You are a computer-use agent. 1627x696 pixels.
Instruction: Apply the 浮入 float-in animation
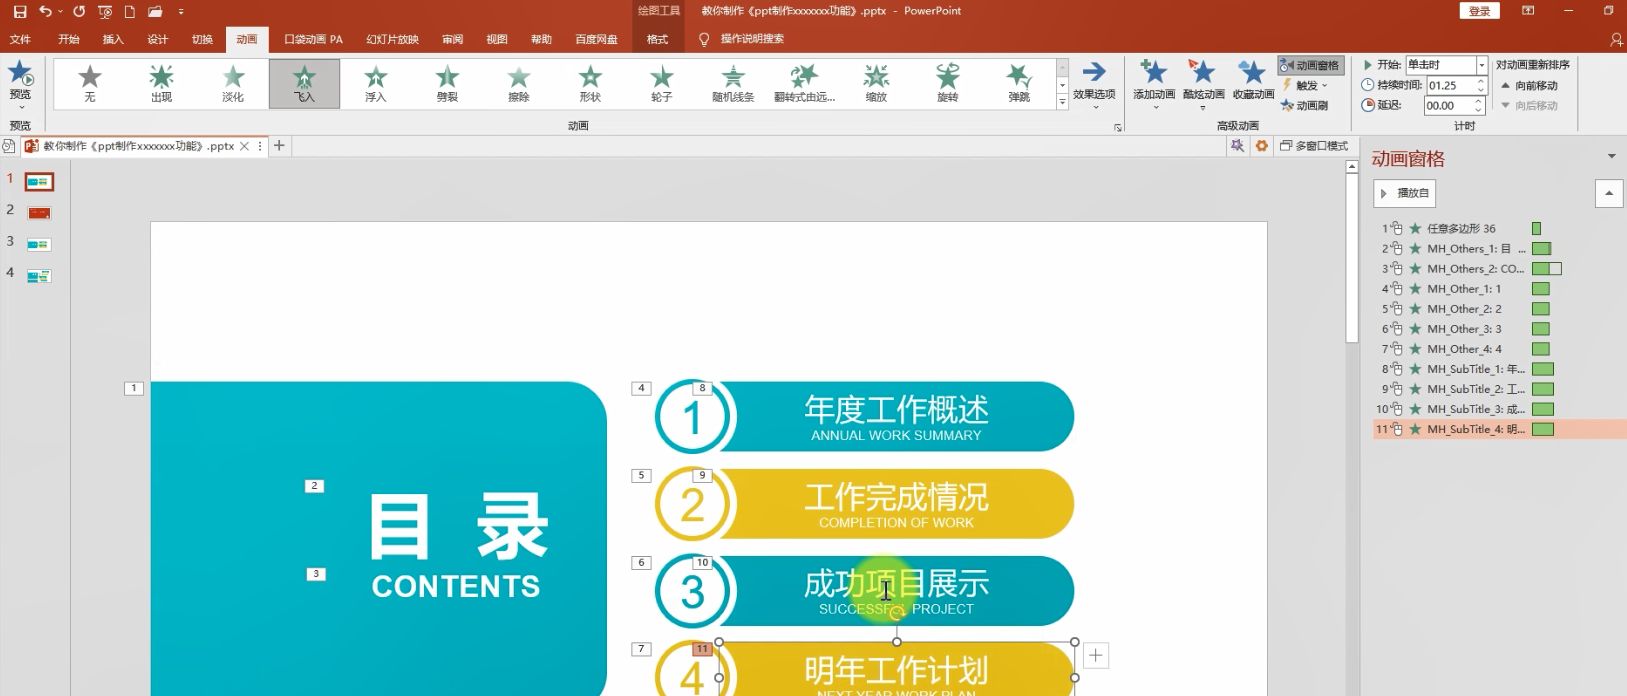coord(376,84)
